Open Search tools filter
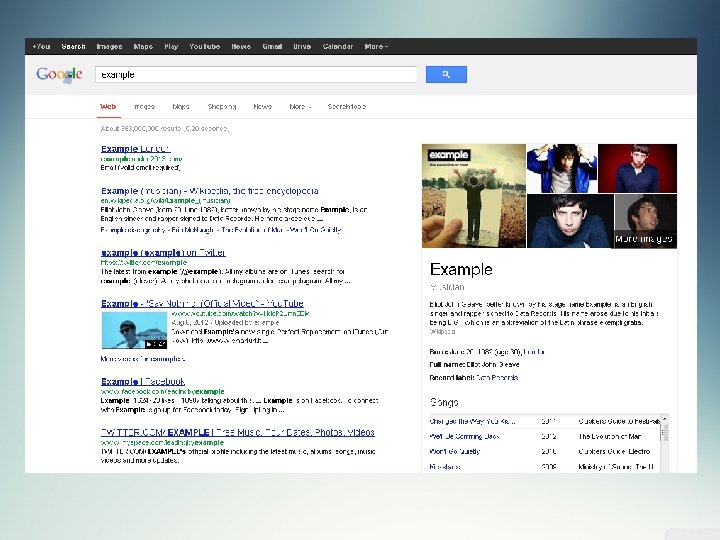The width and height of the screenshot is (720, 540). click(347, 107)
